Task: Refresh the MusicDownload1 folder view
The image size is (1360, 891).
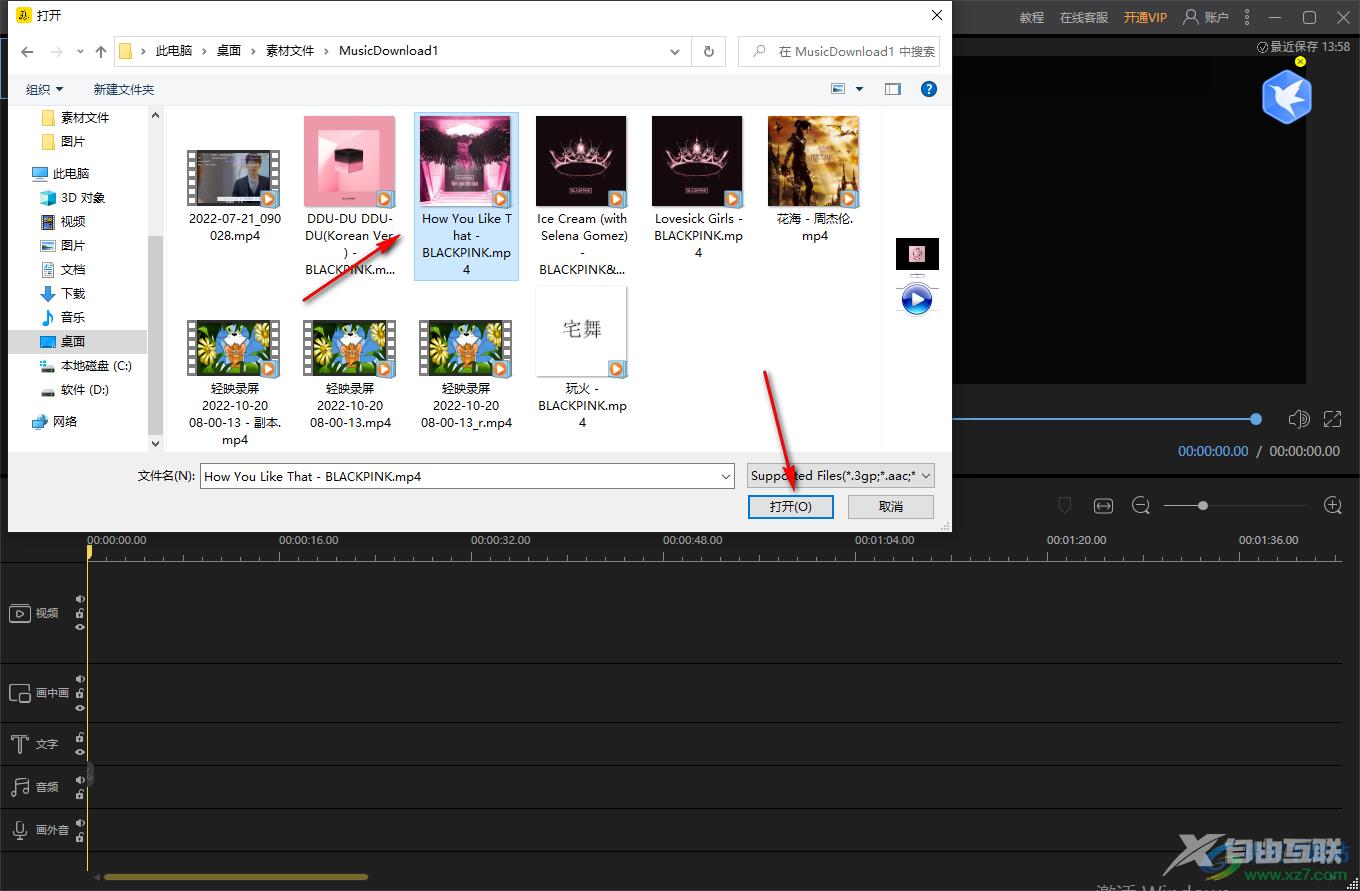Action: 709,51
